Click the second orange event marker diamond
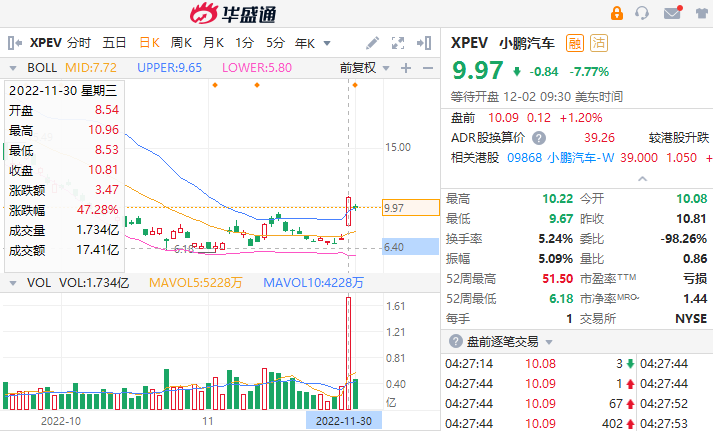The width and height of the screenshot is (713, 431). [257, 85]
